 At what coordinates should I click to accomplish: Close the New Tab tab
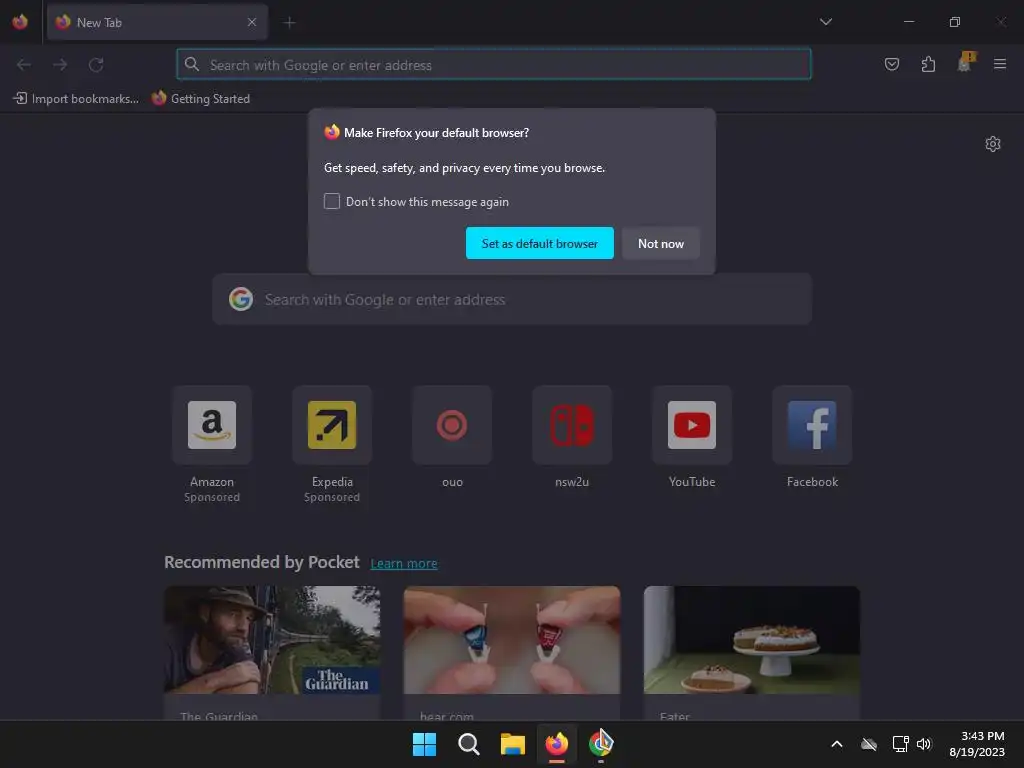252,22
